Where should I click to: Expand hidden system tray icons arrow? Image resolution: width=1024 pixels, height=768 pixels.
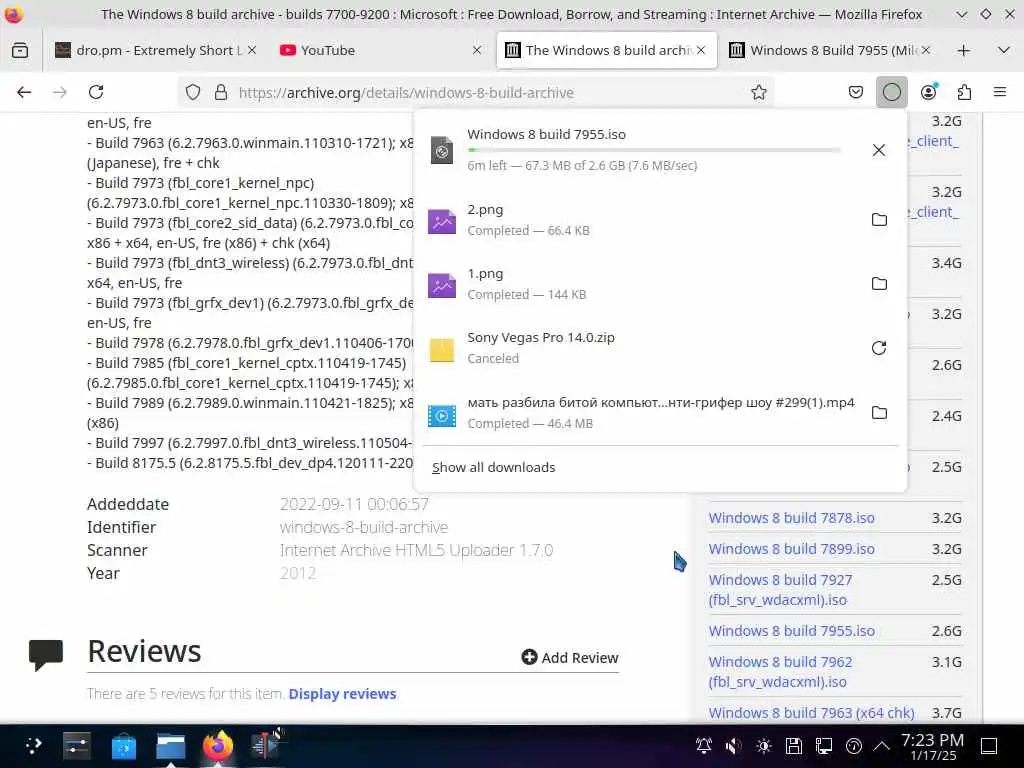coord(882,746)
